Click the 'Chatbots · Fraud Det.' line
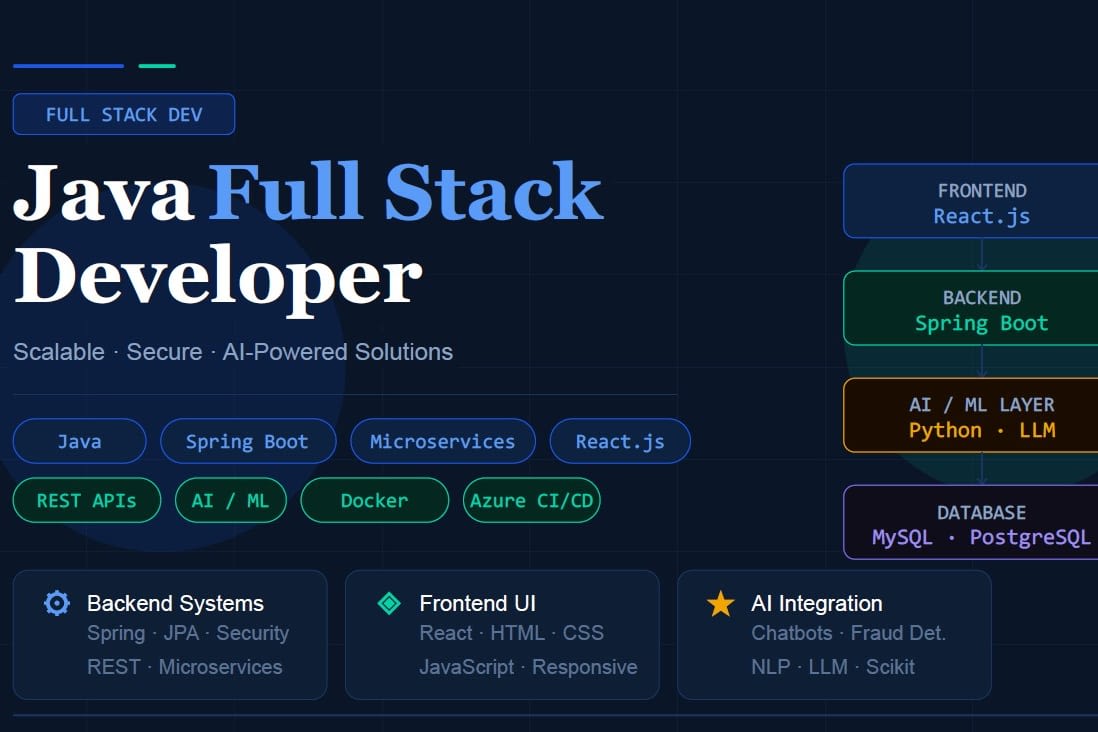The height and width of the screenshot is (732, 1098). point(849,633)
